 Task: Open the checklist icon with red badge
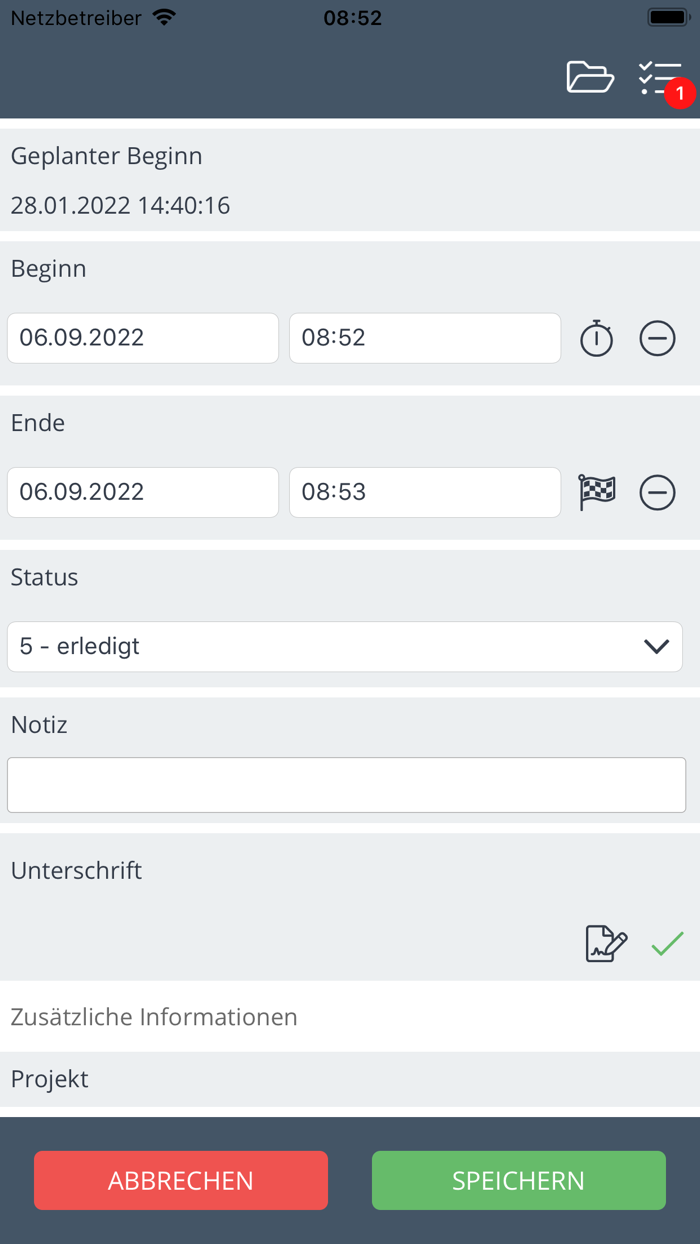pyautogui.click(x=658, y=76)
